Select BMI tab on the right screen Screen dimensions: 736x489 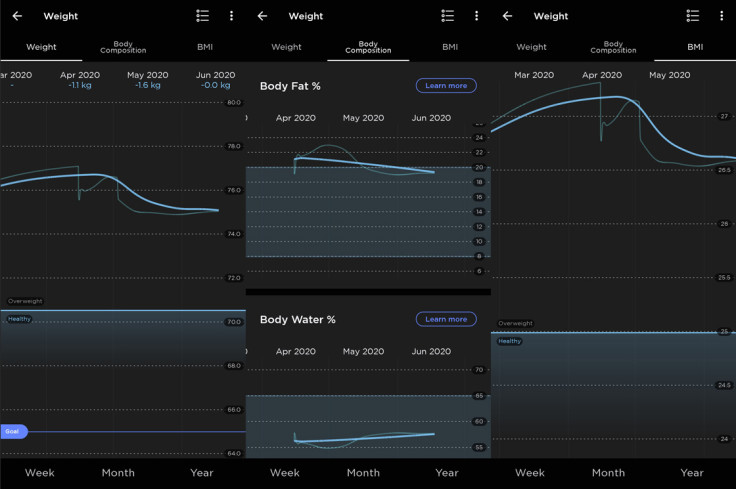coord(695,47)
